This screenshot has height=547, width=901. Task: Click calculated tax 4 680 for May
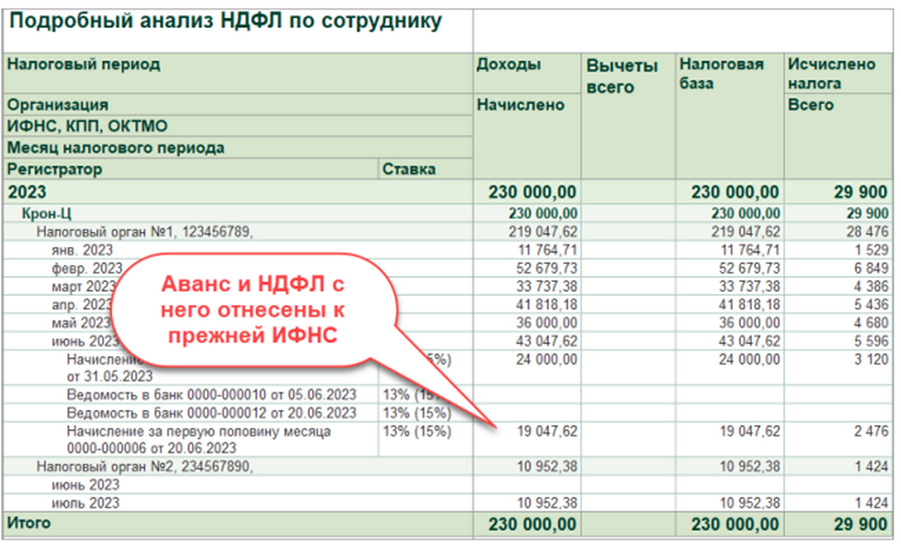coord(871,323)
